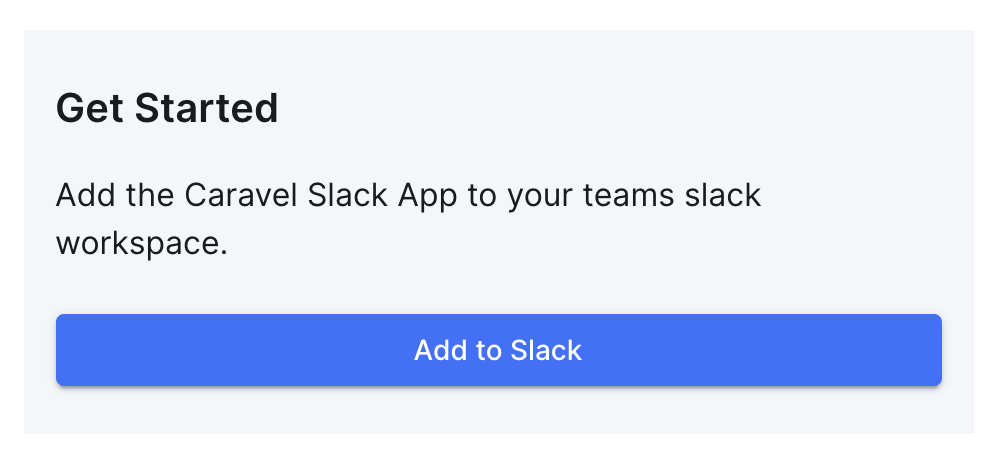This screenshot has width=992, height=460.
Task: Click the word "workspace." in the description
Action: pos(142,244)
